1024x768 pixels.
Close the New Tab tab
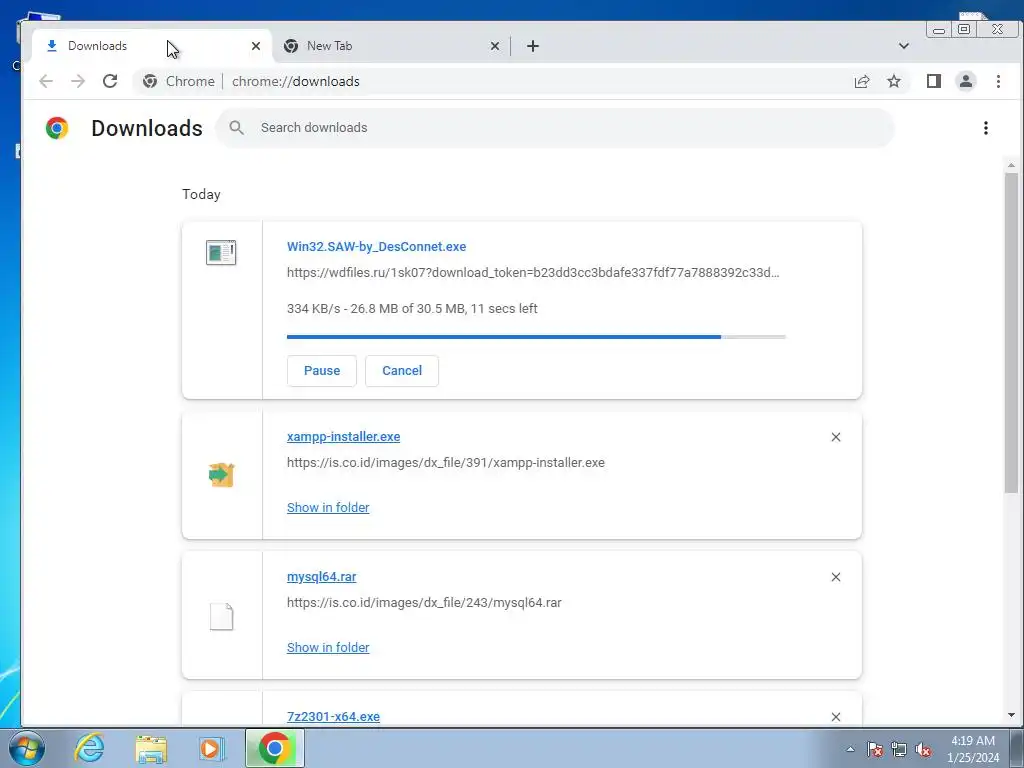(494, 46)
